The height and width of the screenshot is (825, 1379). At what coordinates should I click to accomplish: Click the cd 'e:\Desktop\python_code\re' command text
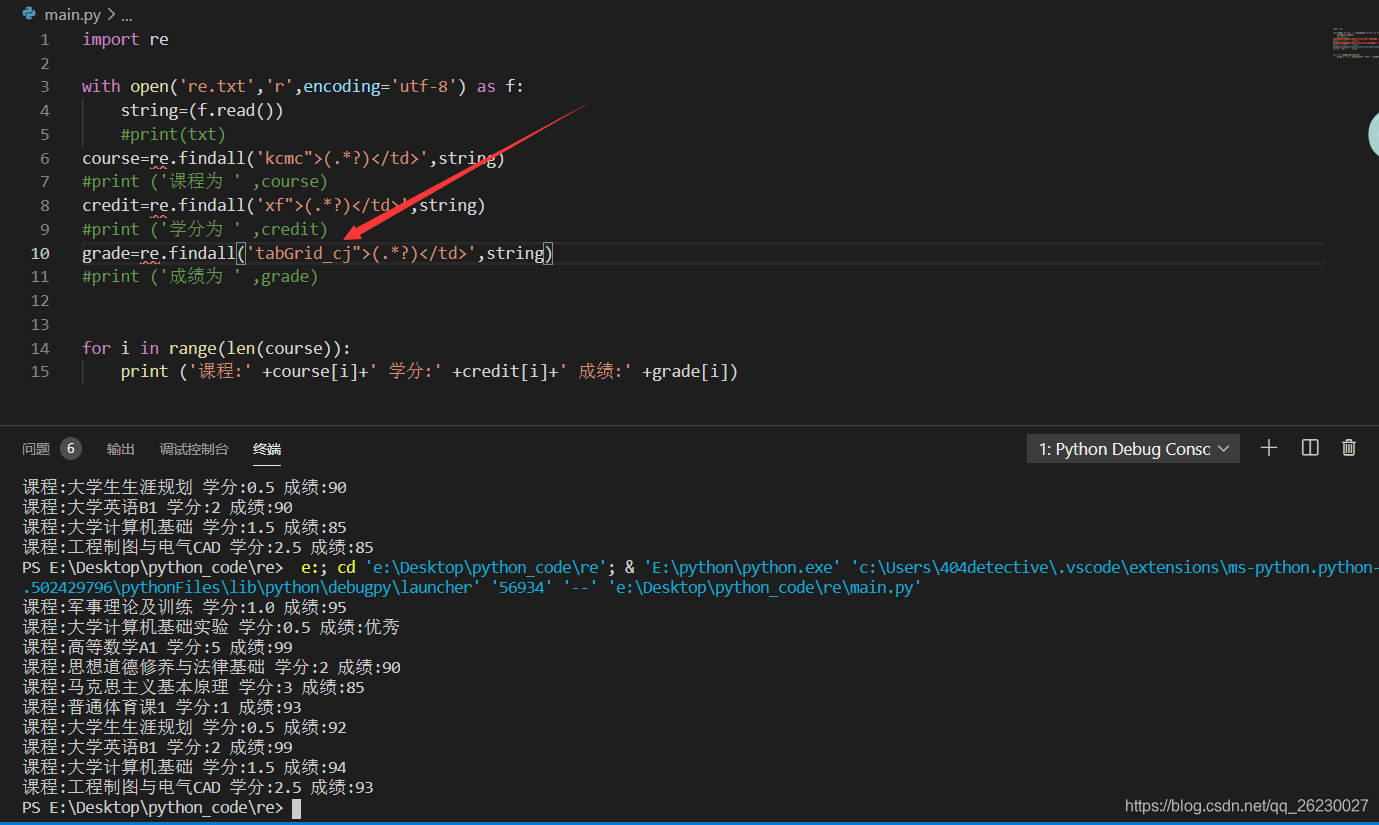476,567
